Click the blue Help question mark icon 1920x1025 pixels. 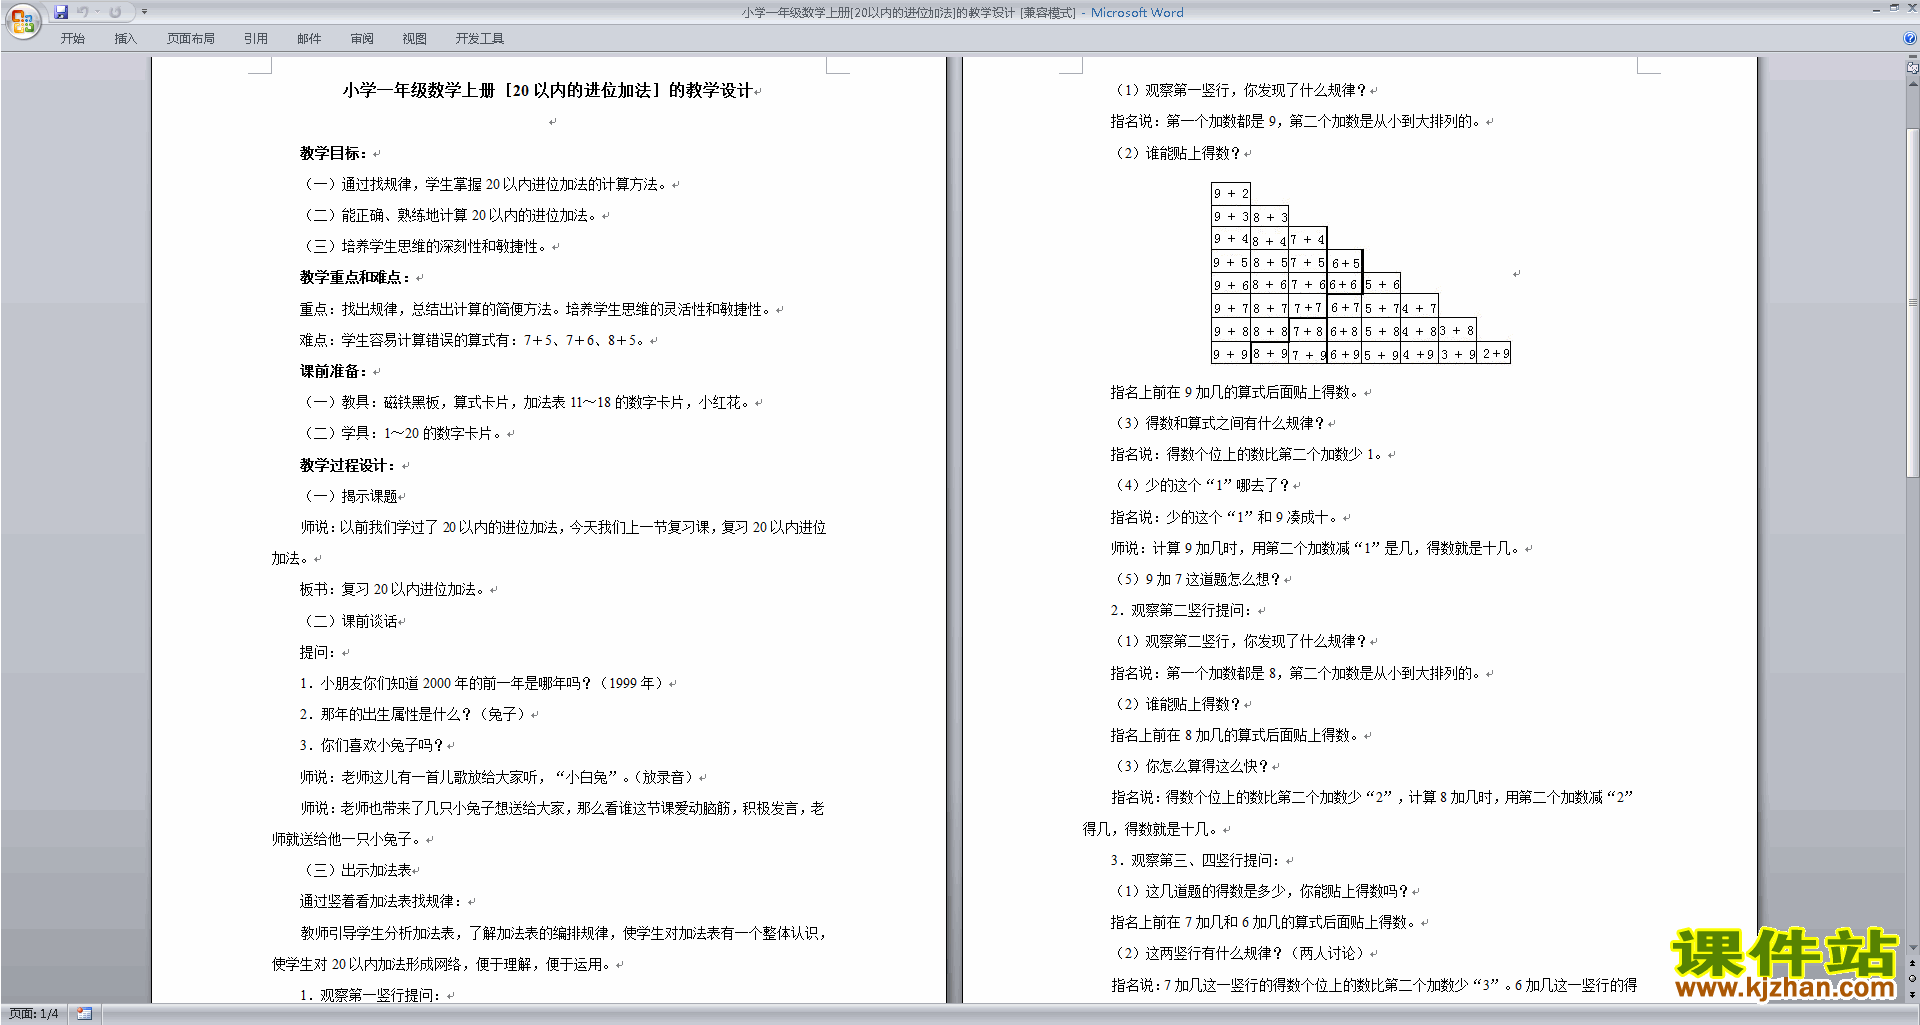[x=1910, y=38]
